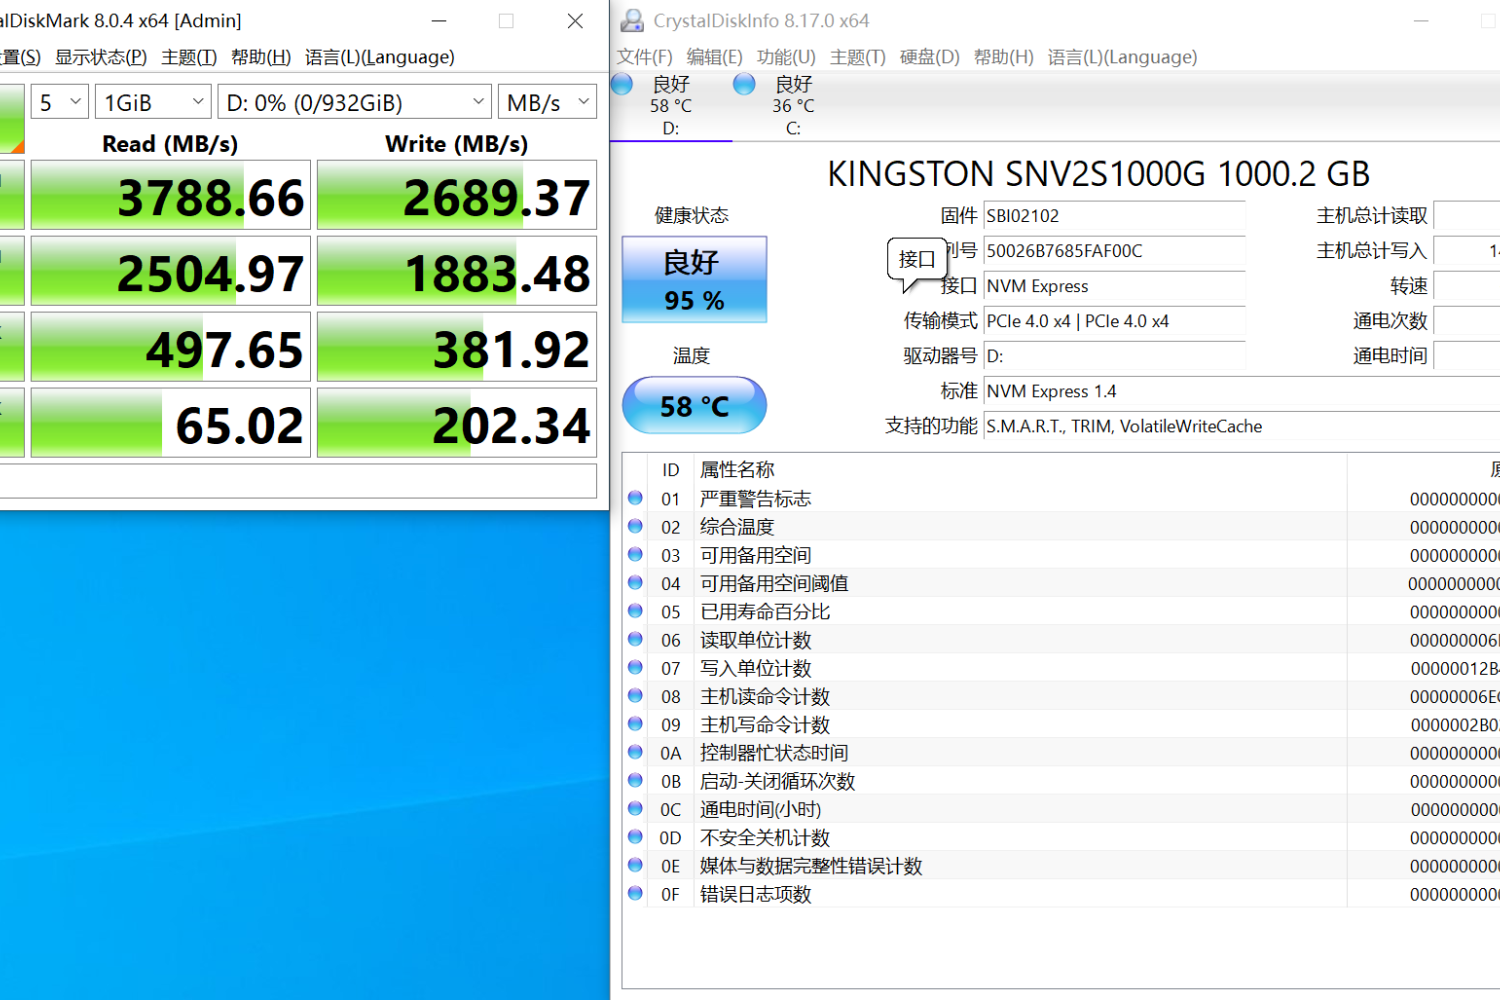1500x1000 pixels.
Task: Click the CrystalDiskInfo title bar icon
Action: point(632,20)
